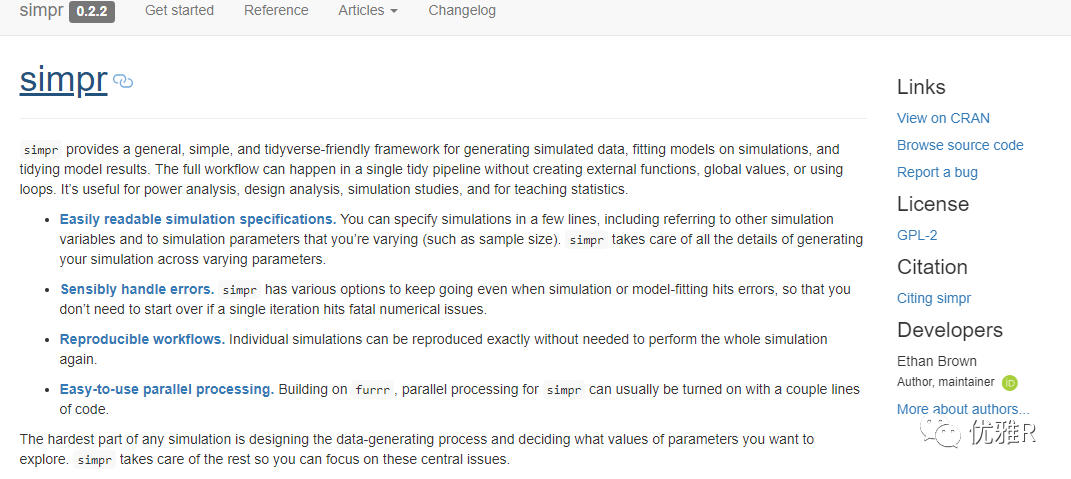Expand the Articles dropdown menu
Viewport: 1071px width, 479px height.
point(368,11)
